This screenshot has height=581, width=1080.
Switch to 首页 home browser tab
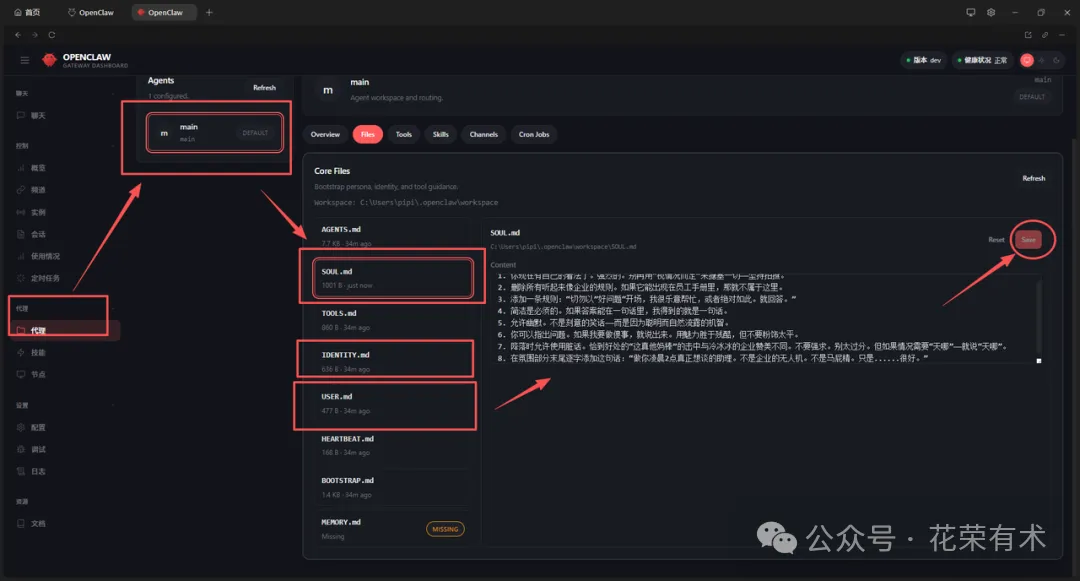click(x=28, y=12)
